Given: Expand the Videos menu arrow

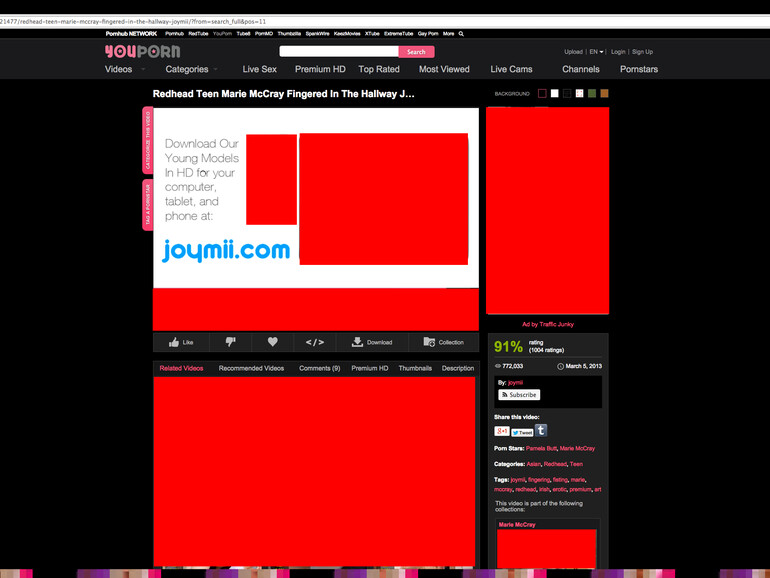Looking at the screenshot, I should [x=143, y=69].
